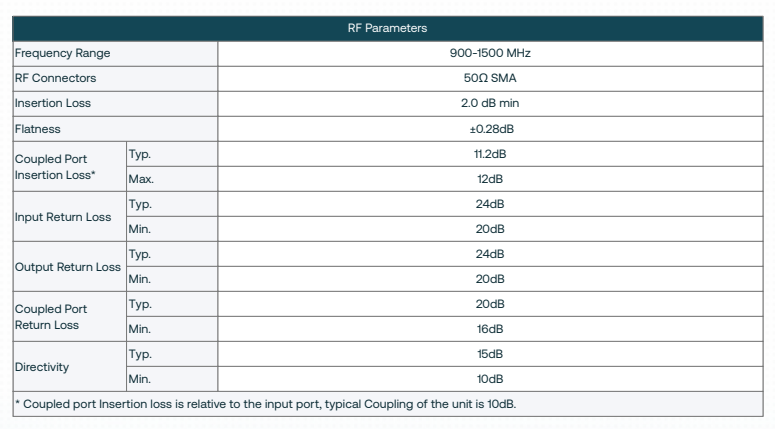775x429 pixels.
Task: Click the 10dB directivity minimum value
Action: (x=490, y=379)
